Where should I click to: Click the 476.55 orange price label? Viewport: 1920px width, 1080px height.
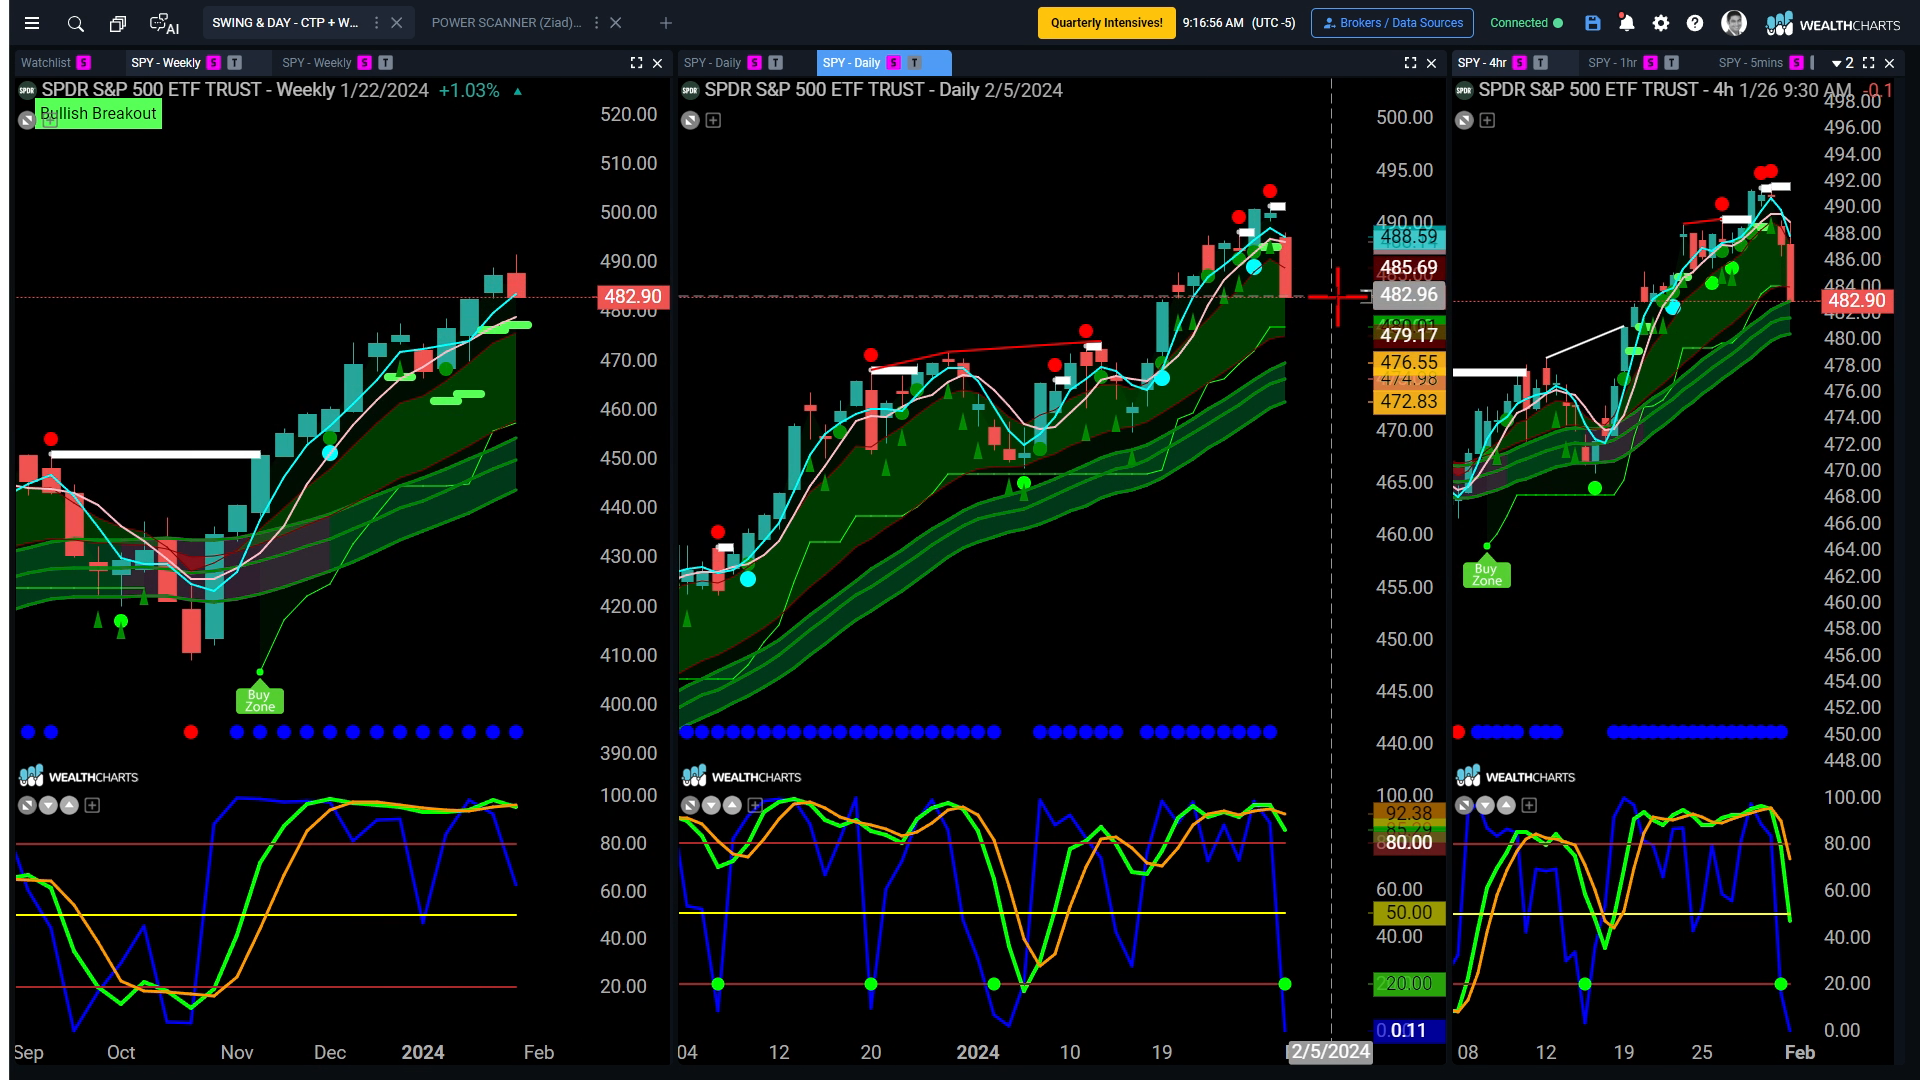click(1408, 363)
